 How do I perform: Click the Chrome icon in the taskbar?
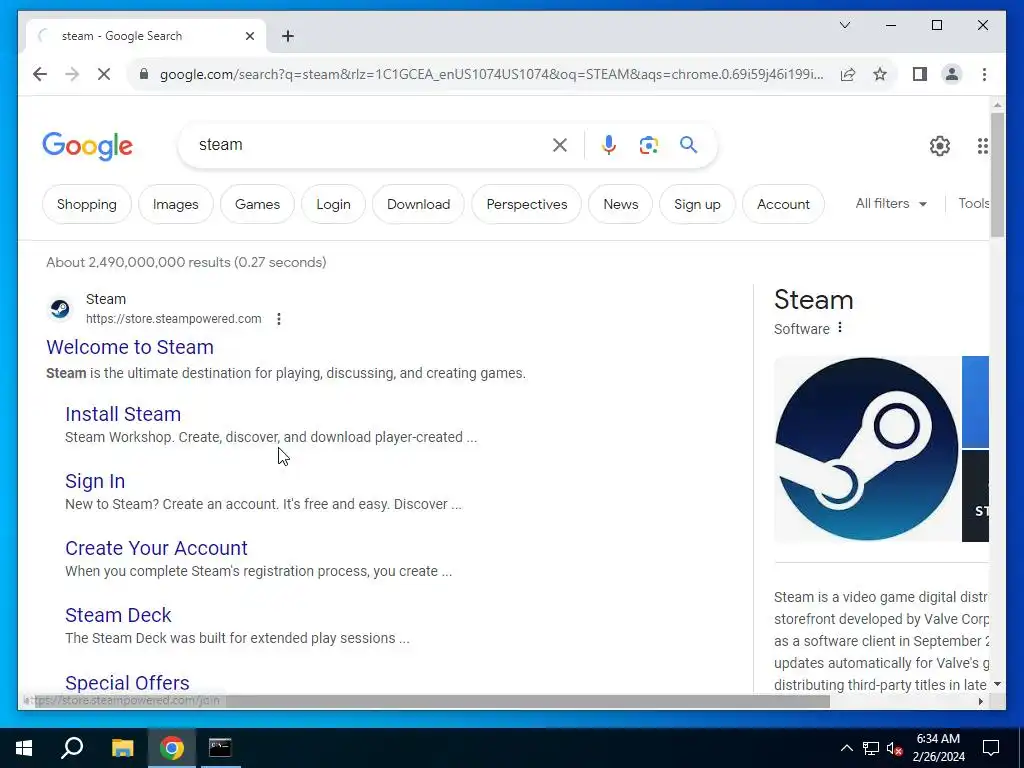click(172, 748)
